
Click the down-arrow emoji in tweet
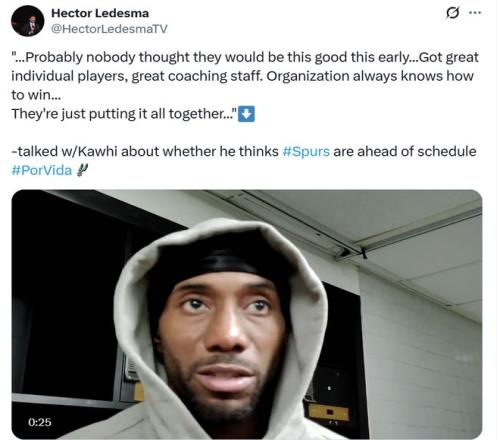pyautogui.click(x=246, y=114)
